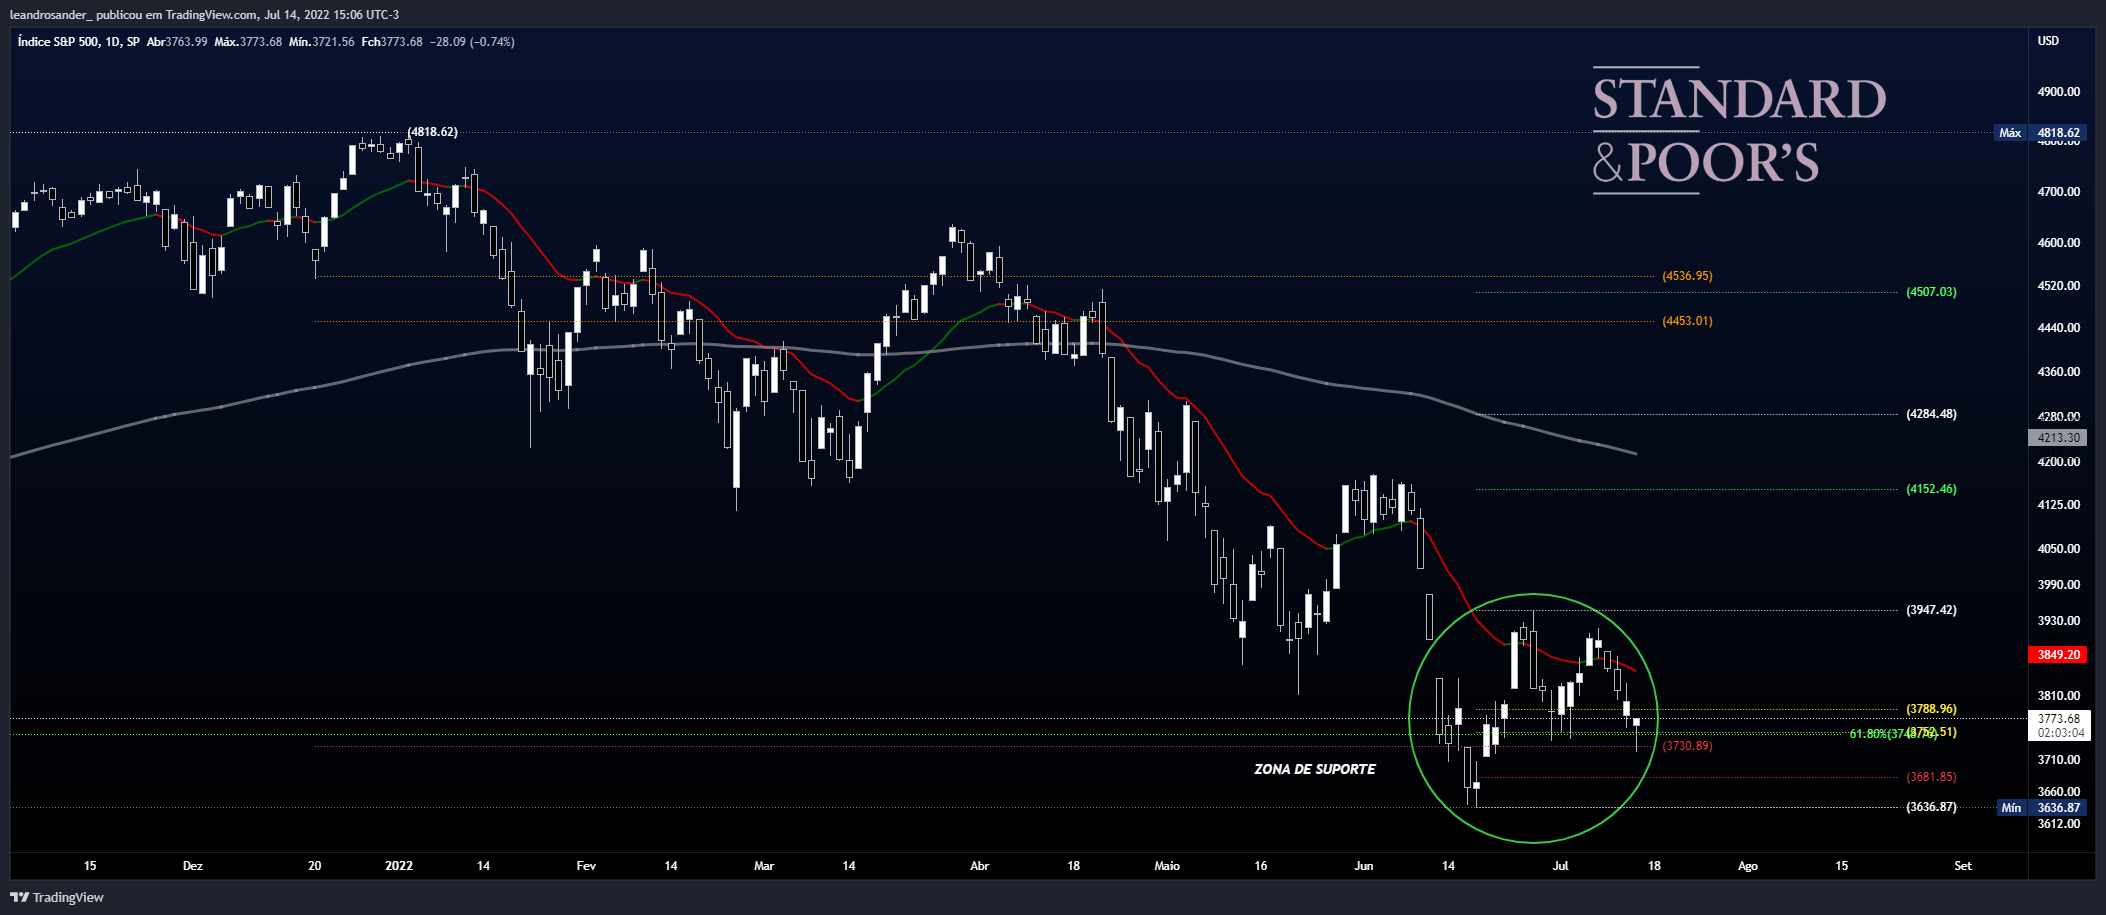Click the ZONA DE SUPORTE annotation

tap(1314, 769)
